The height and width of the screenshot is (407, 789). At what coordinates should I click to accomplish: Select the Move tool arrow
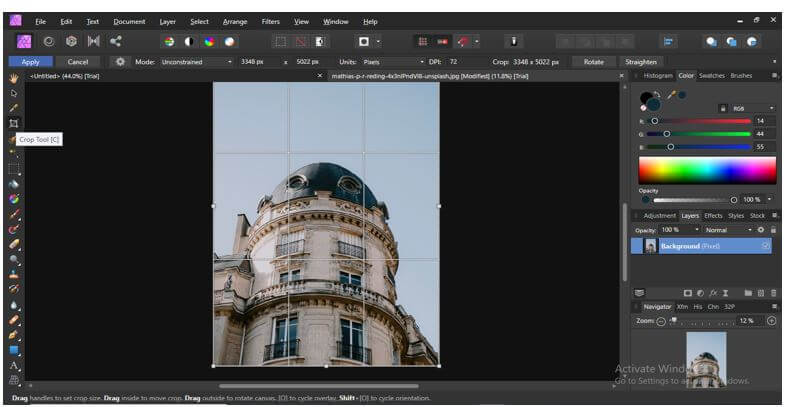(14, 93)
